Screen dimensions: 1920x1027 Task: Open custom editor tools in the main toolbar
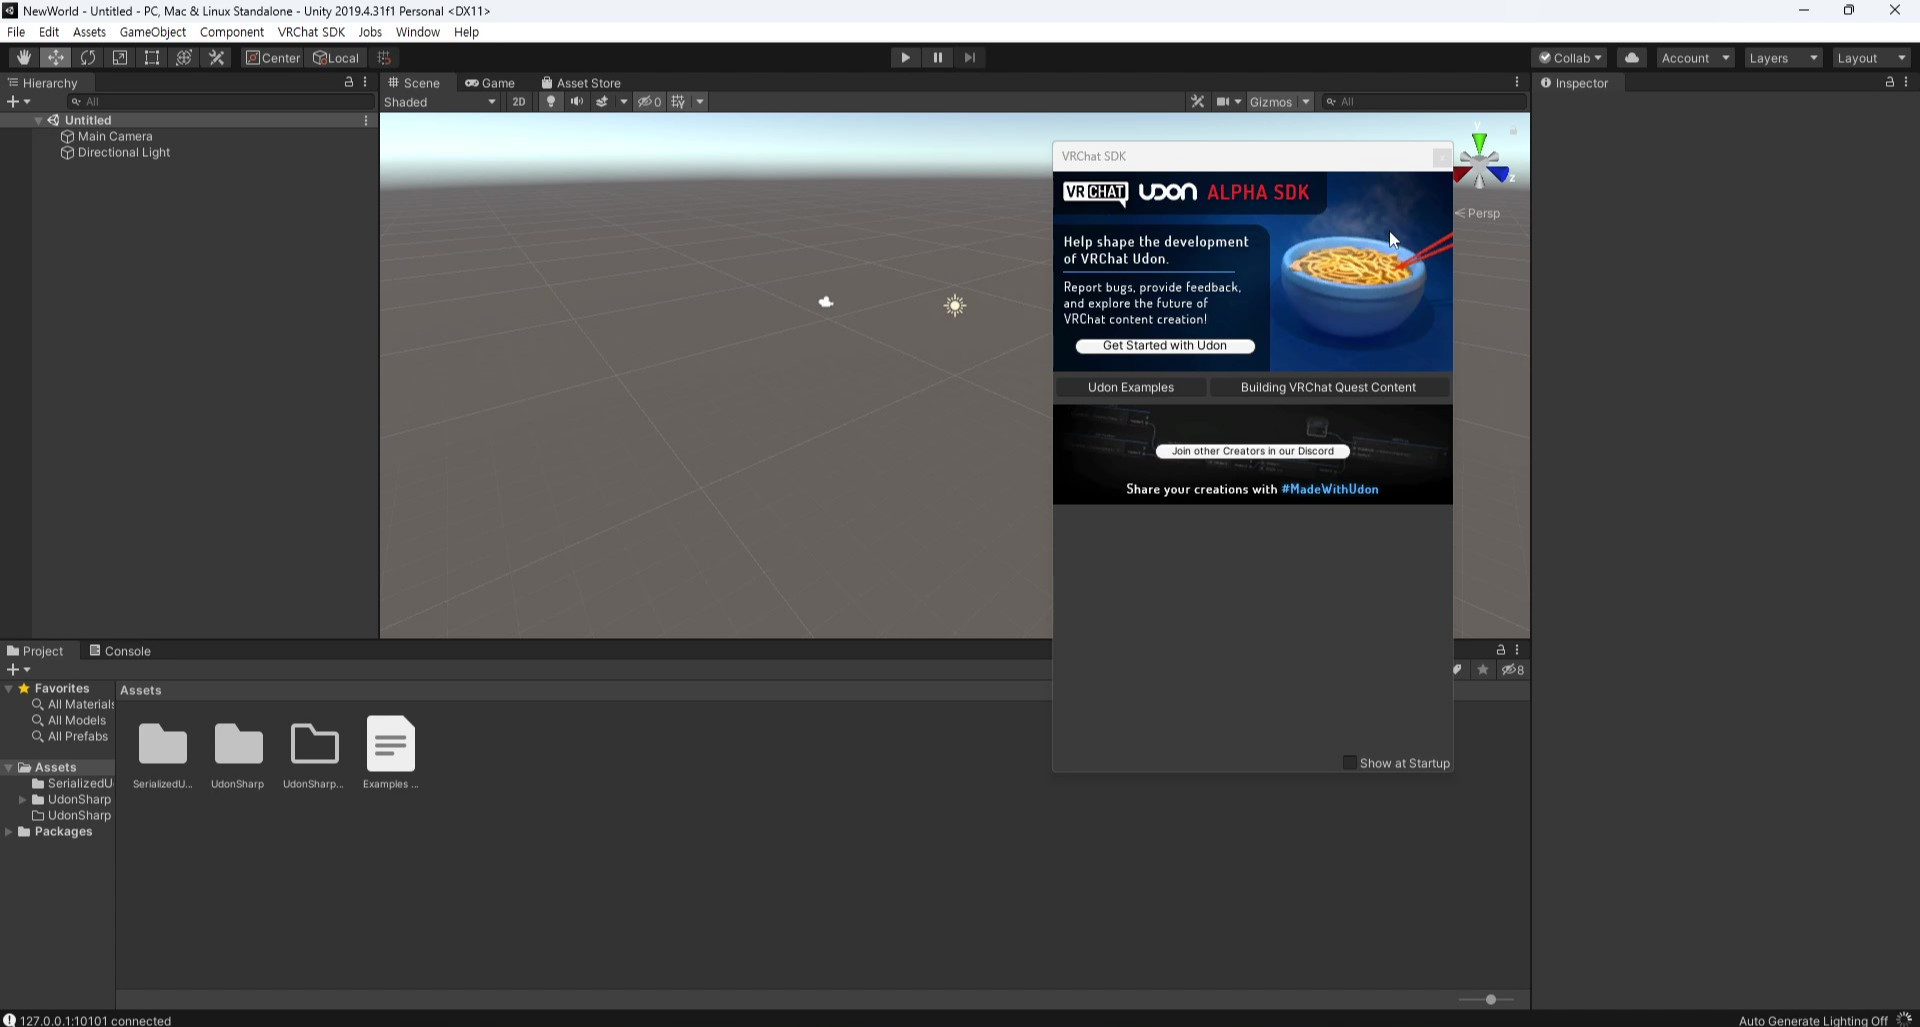point(216,58)
